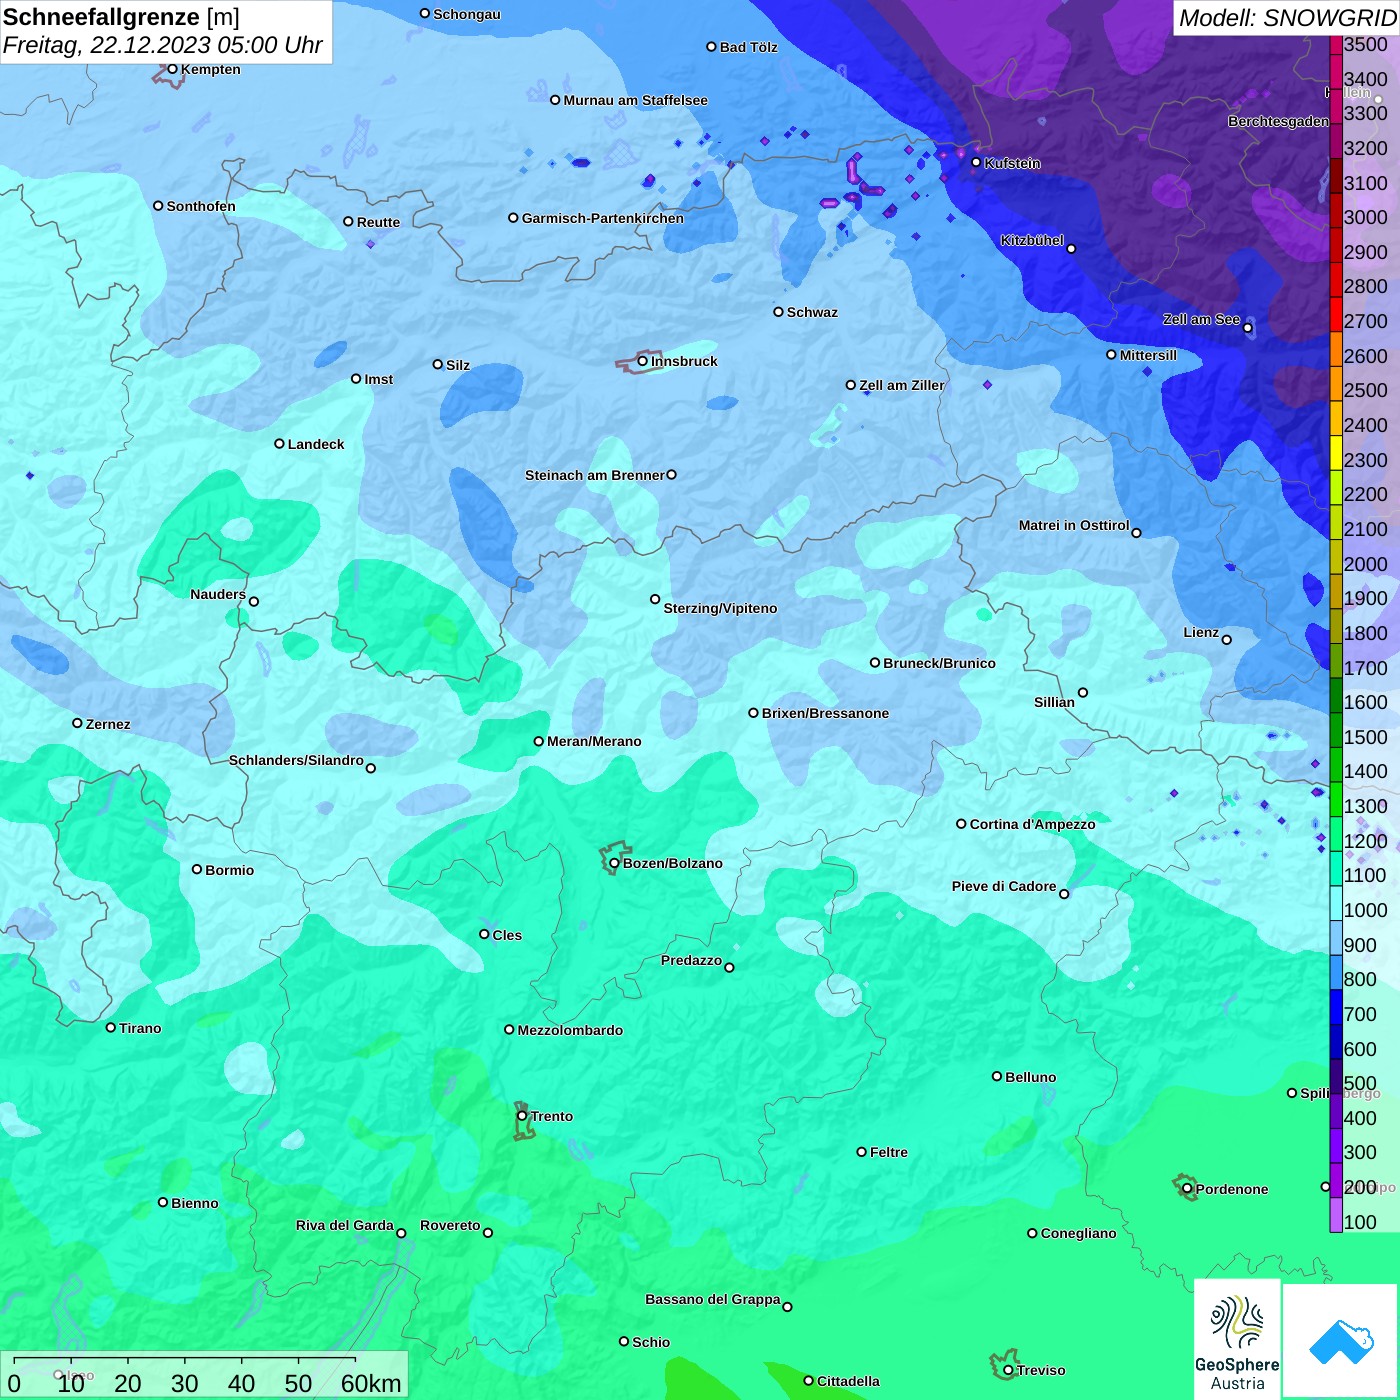Click the Sonthofen label
The image size is (1400, 1400).
pyautogui.click(x=201, y=206)
